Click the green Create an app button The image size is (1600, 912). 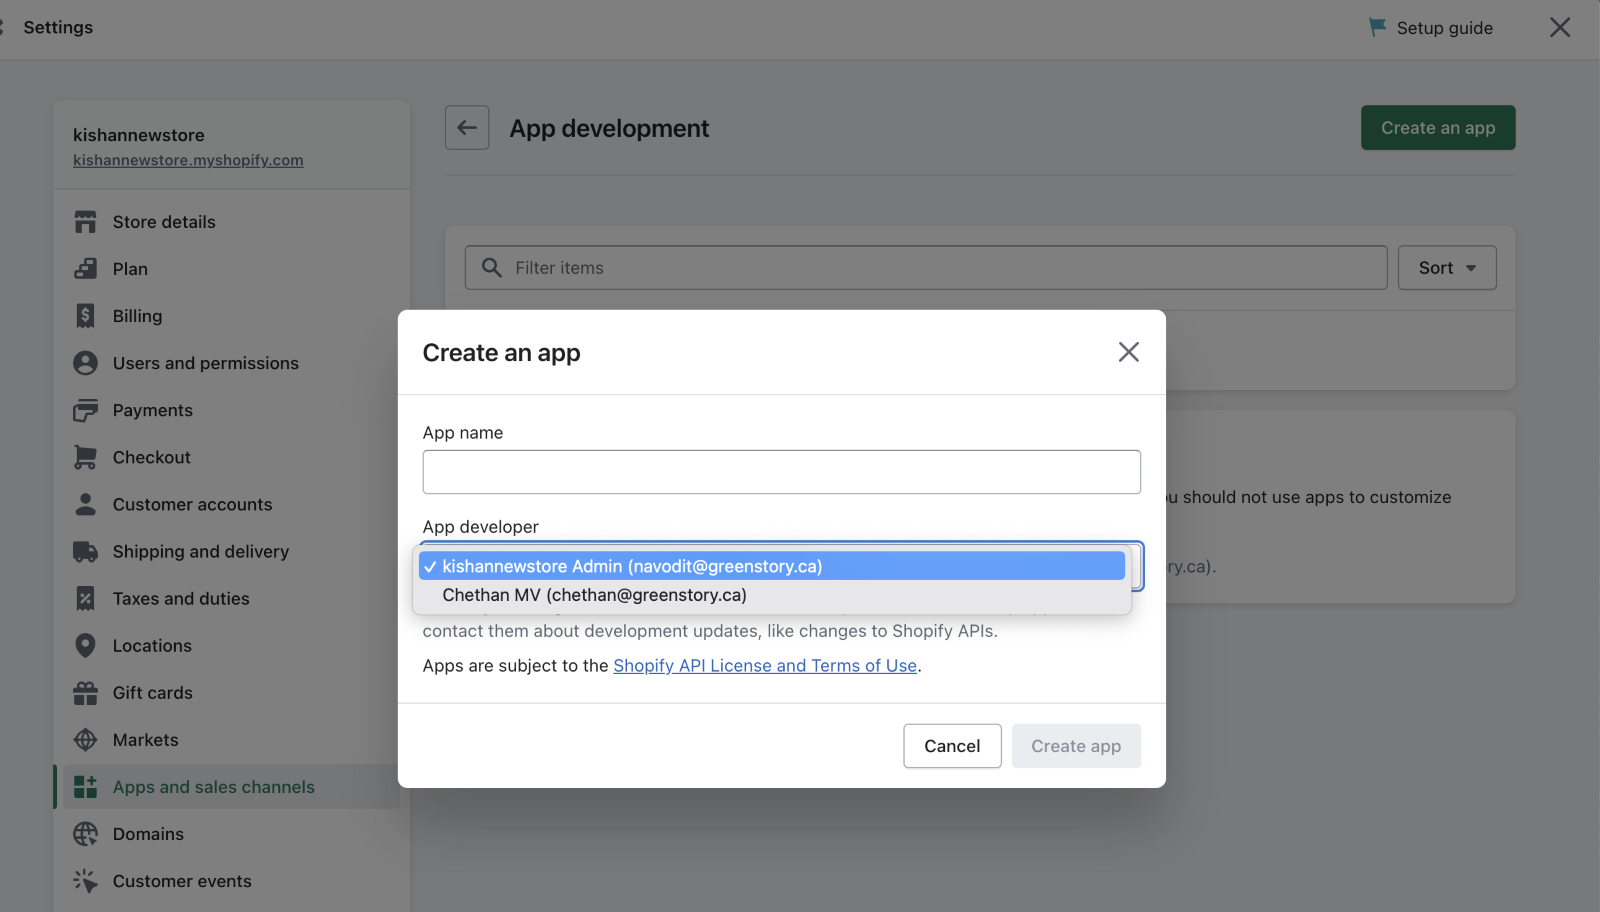click(x=1438, y=127)
